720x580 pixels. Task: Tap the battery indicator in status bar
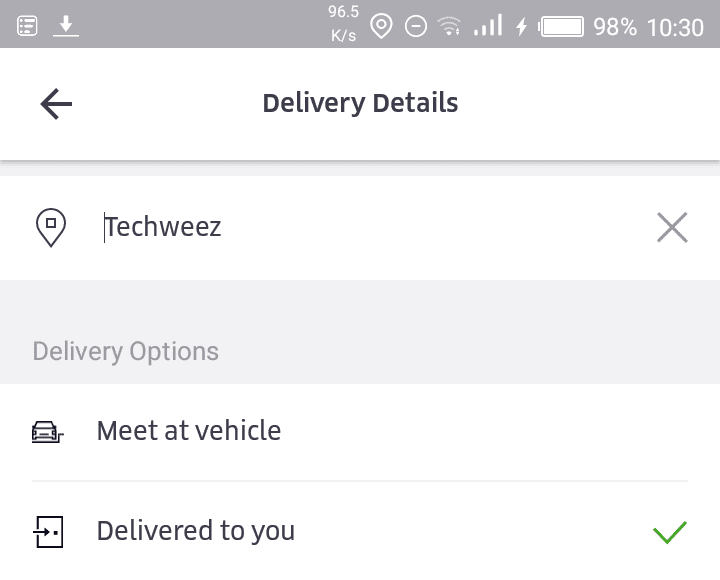tap(561, 27)
